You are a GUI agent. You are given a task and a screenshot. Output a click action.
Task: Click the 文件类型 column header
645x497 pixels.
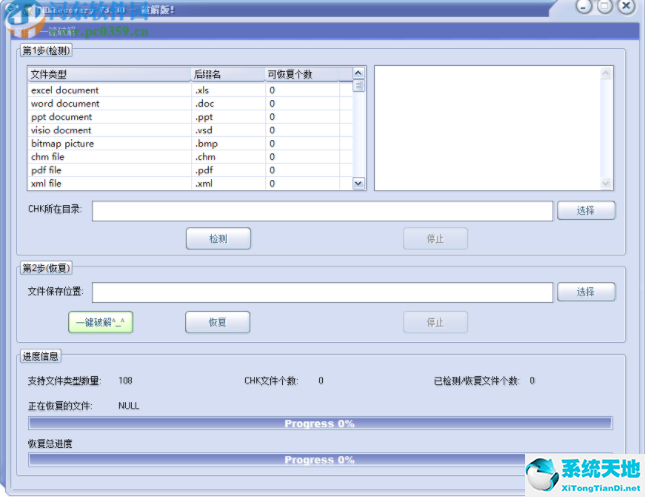pyautogui.click(x=109, y=74)
